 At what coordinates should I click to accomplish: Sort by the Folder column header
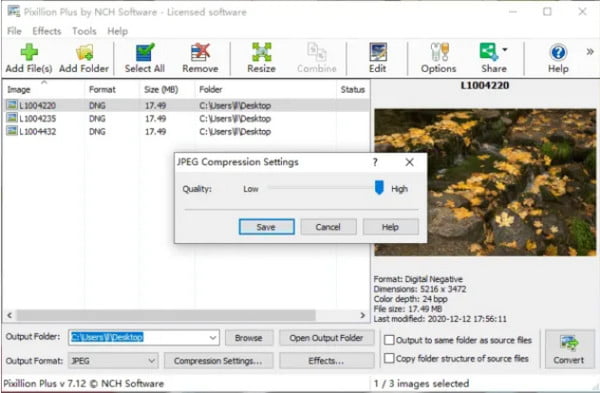coord(265,90)
